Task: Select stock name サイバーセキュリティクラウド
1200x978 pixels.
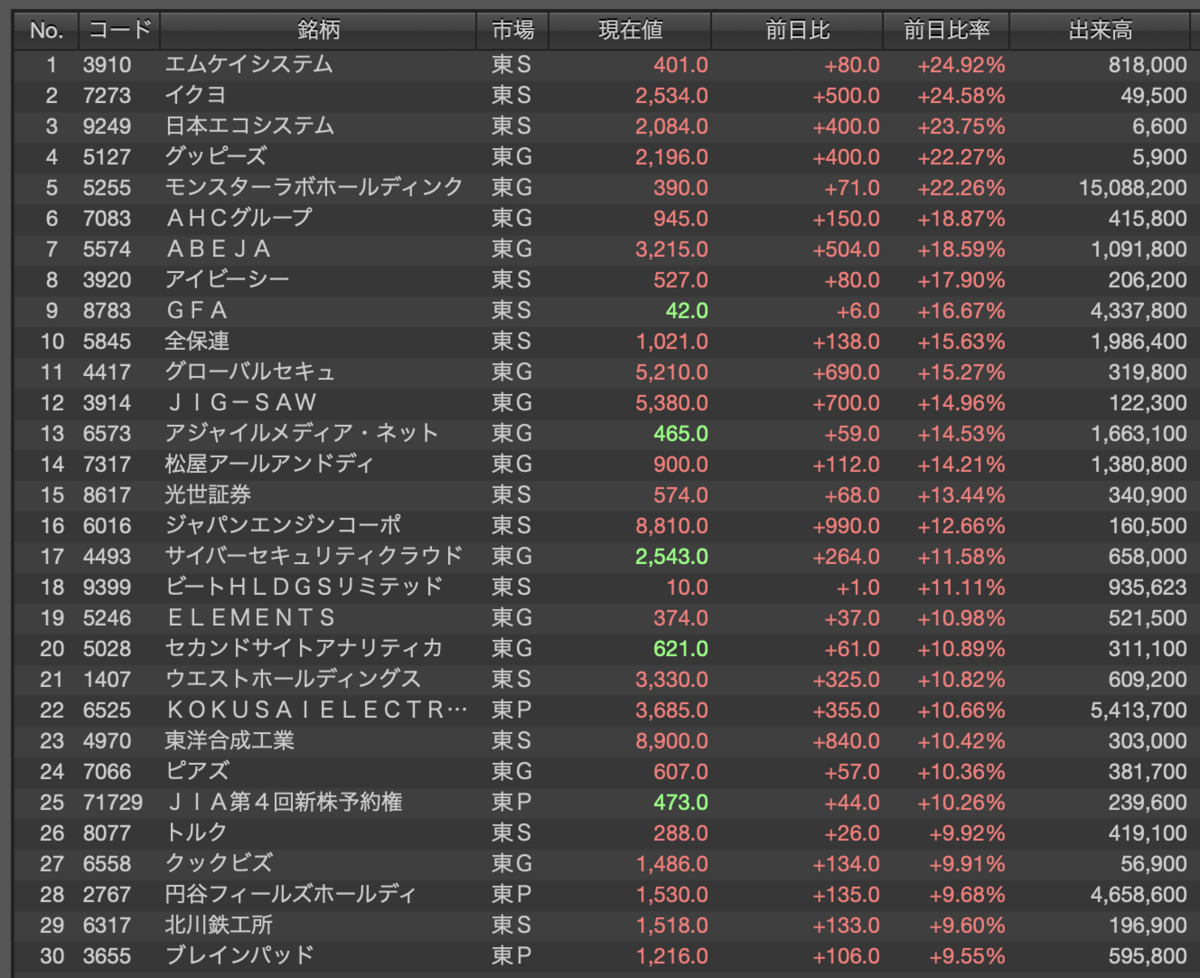Action: 314,556
